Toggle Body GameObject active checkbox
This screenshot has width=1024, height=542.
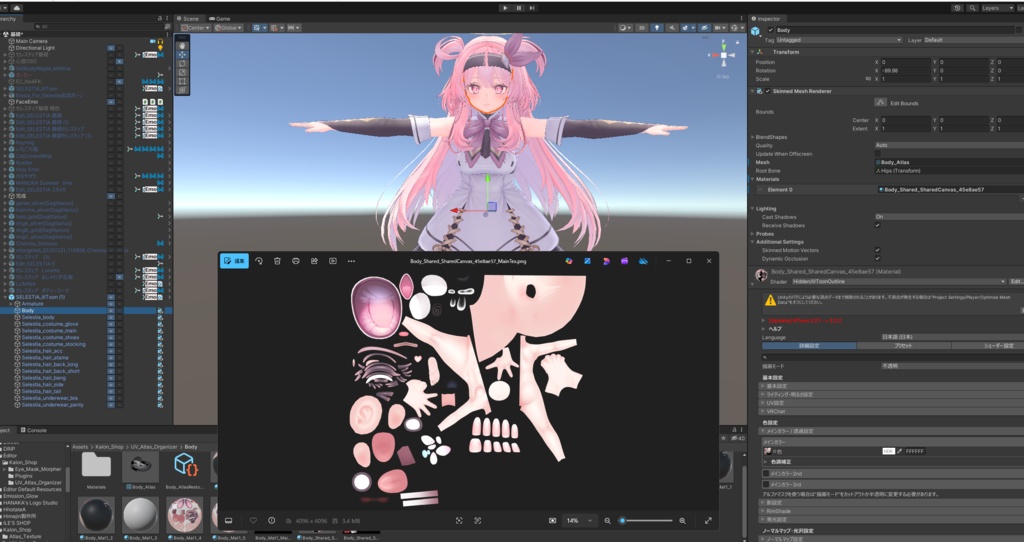coord(771,30)
